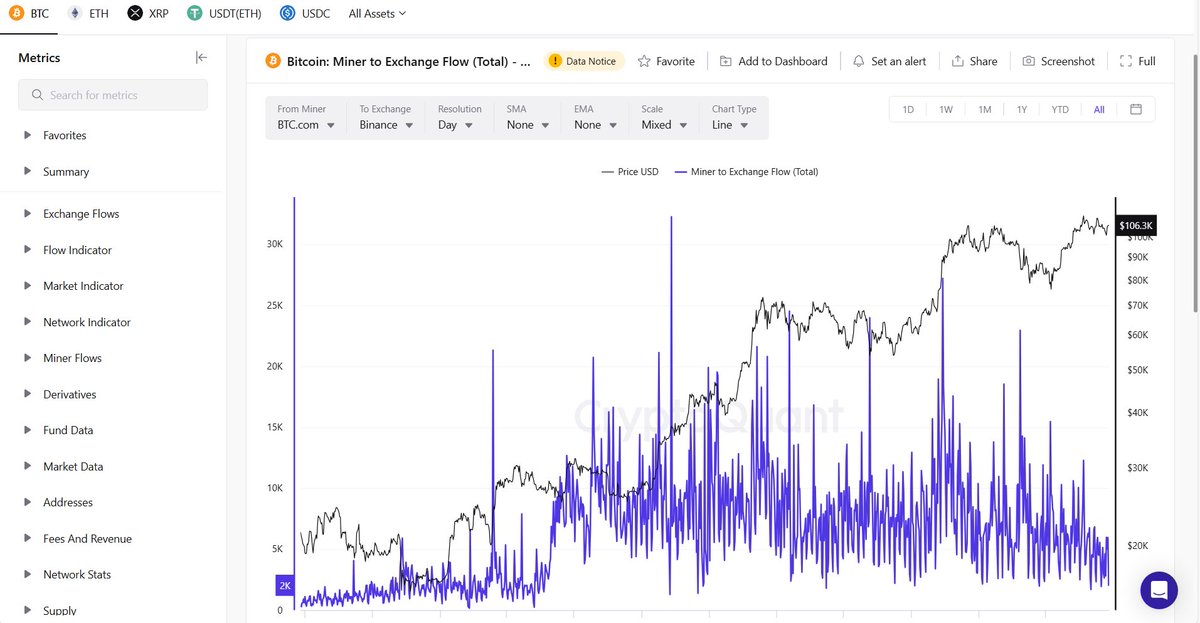The image size is (1200, 623).
Task: Click Set an alert bell button
Action: (889, 61)
